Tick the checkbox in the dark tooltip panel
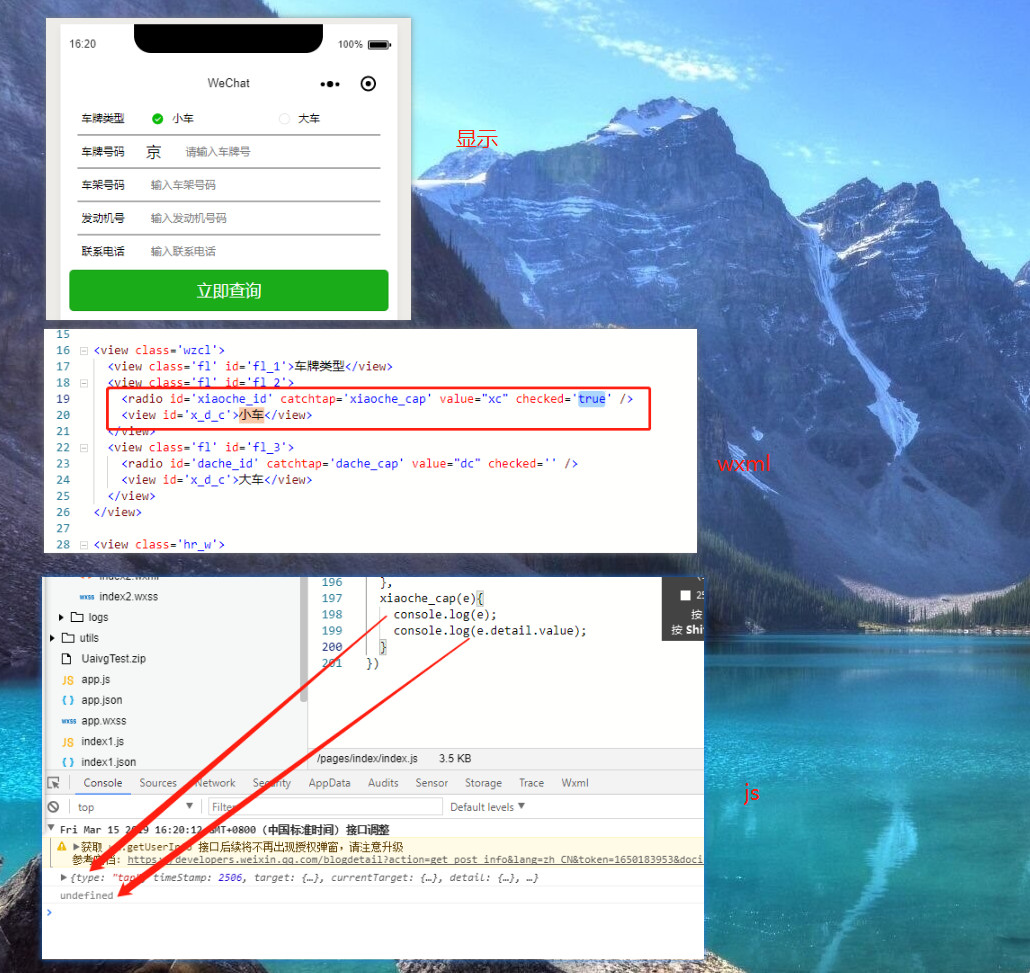The image size is (1030, 973). [685, 595]
